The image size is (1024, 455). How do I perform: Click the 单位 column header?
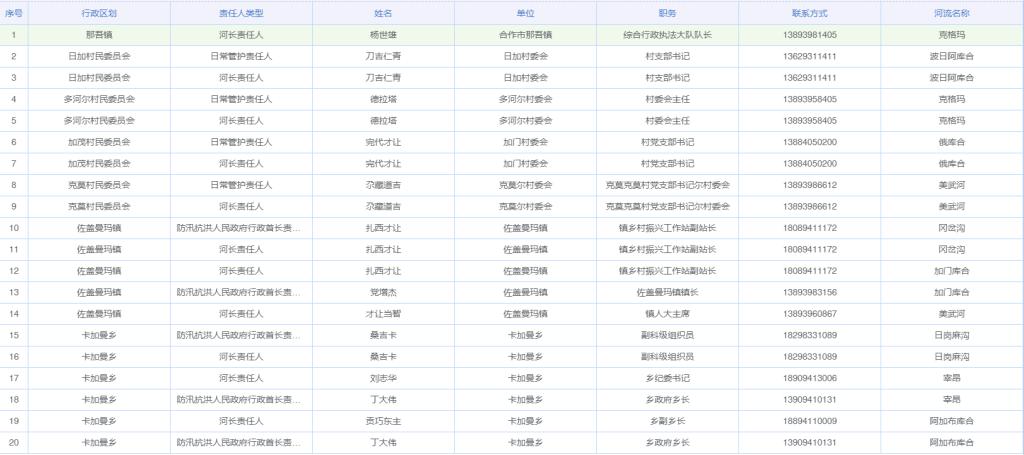pyautogui.click(x=525, y=13)
